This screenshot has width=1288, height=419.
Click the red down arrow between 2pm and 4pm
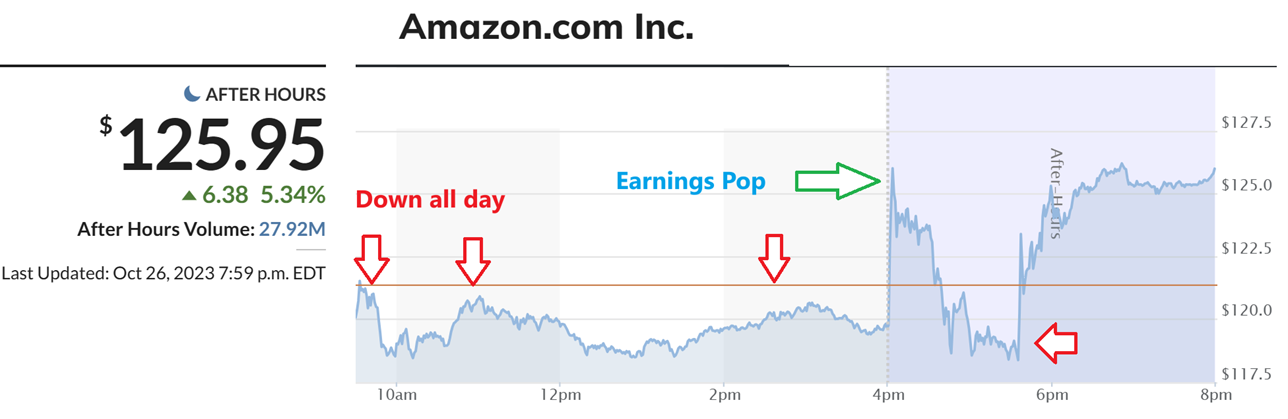pos(774,260)
